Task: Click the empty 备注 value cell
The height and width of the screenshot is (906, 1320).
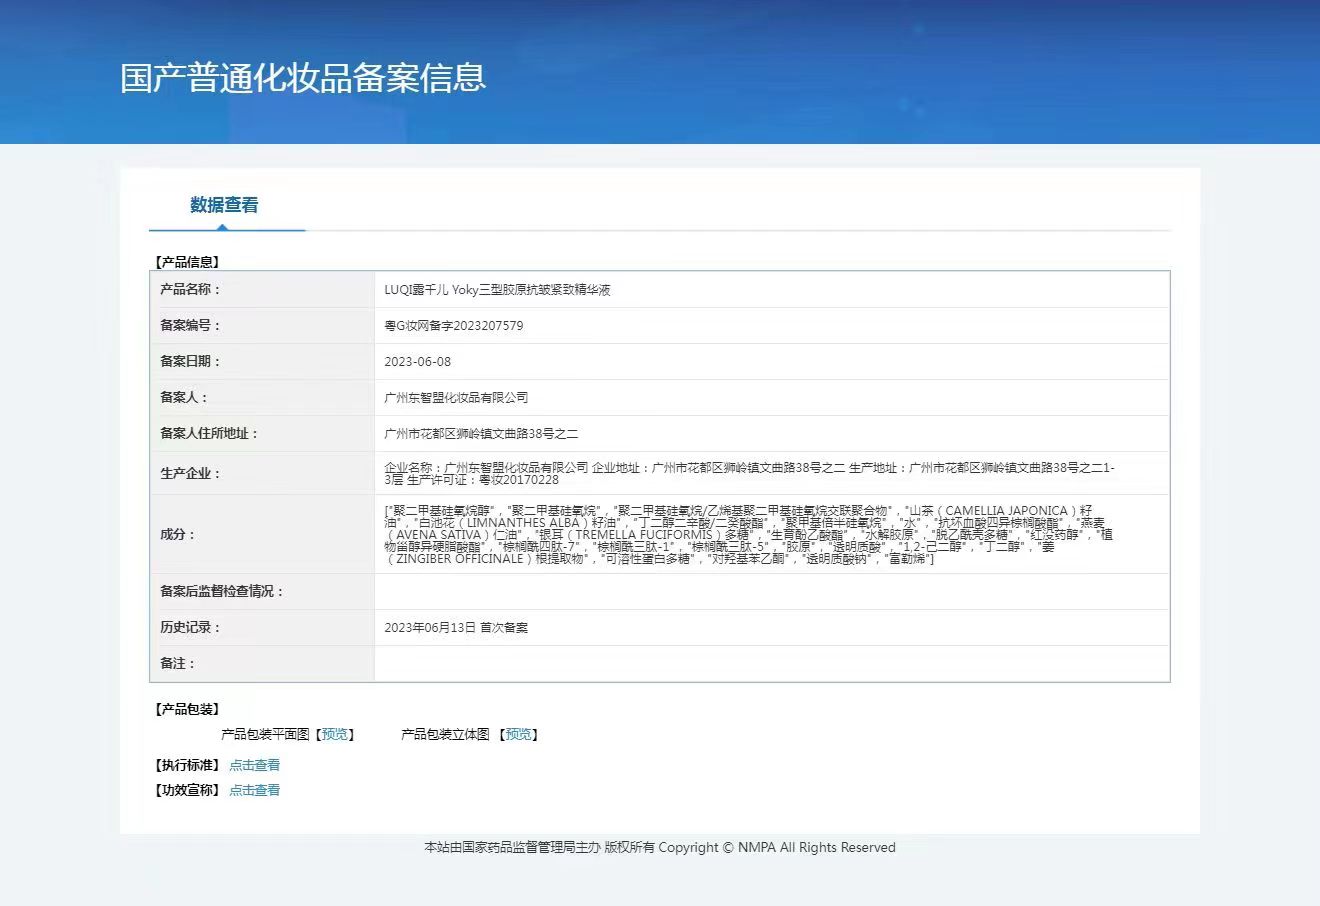Action: (770, 664)
